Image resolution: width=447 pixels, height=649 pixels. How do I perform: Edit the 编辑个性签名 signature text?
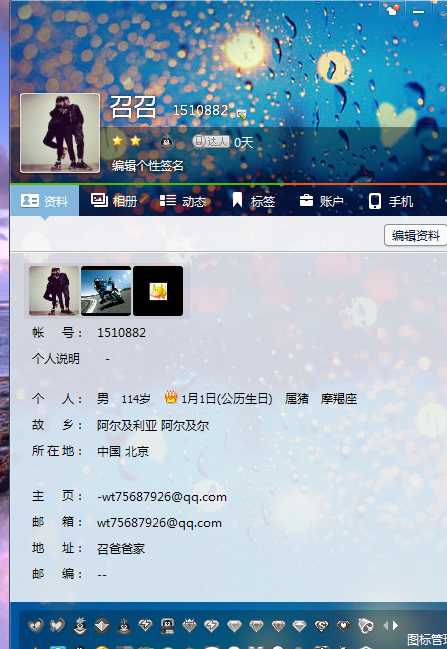pyautogui.click(x=147, y=166)
